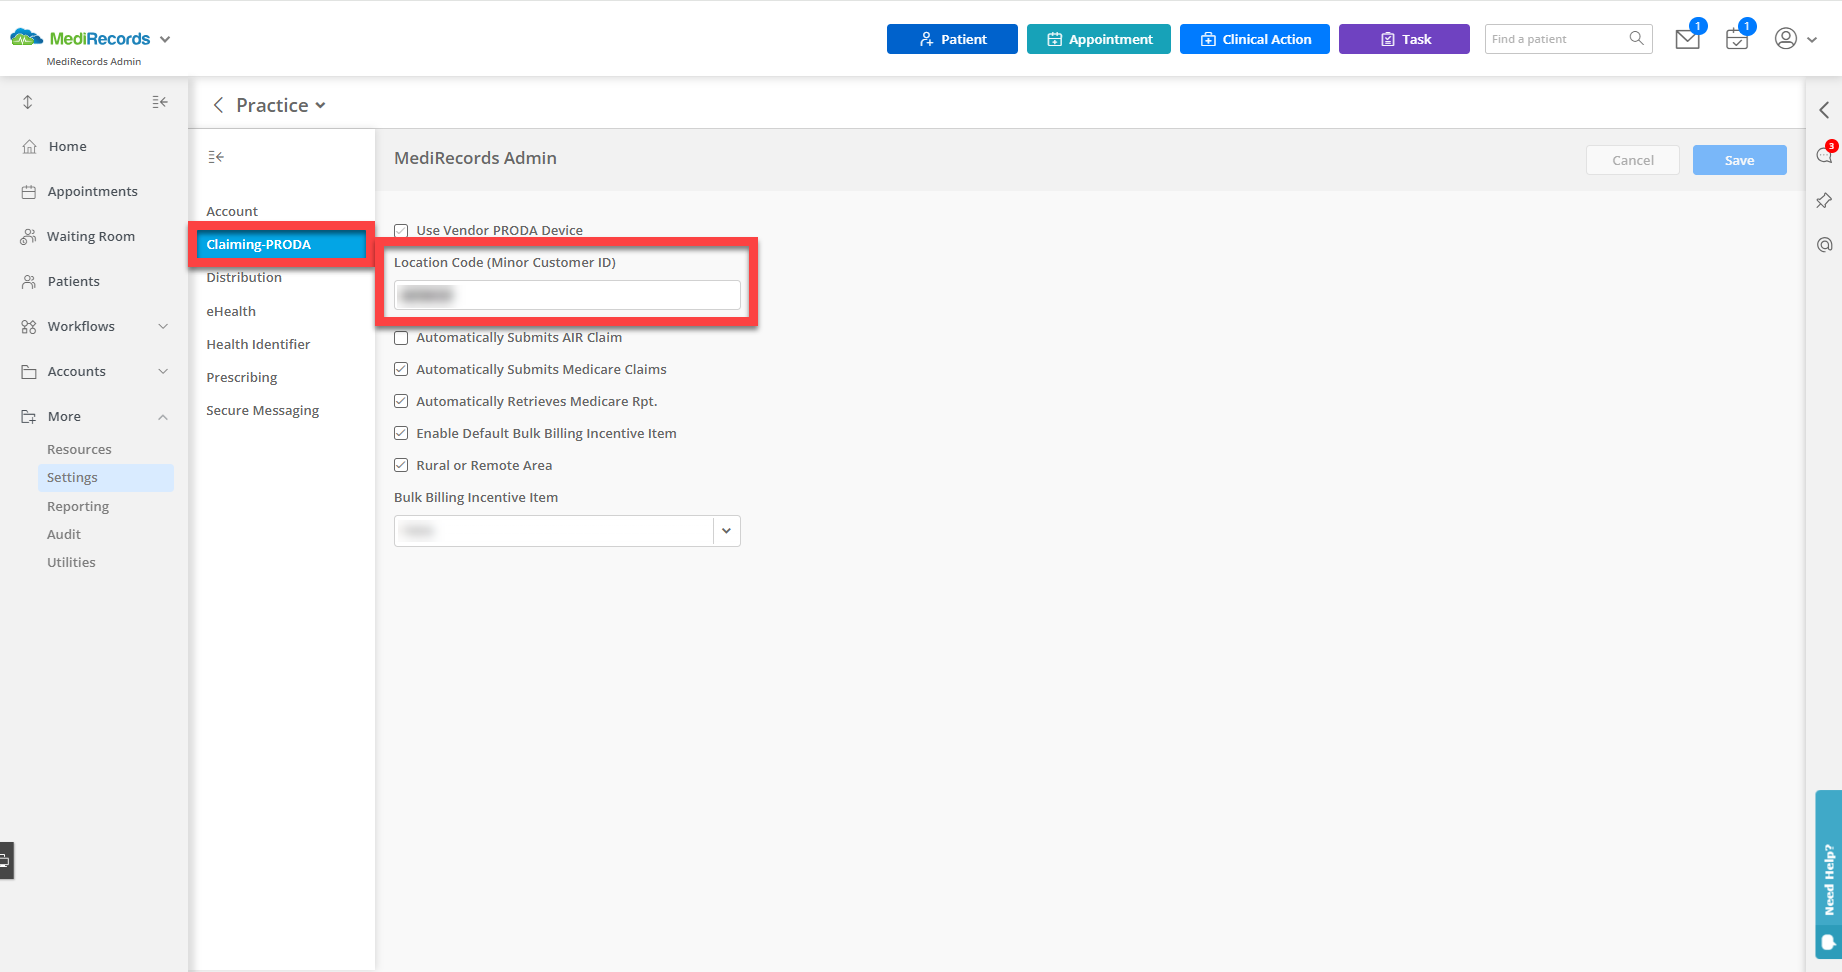Open the Need Help widget
The height and width of the screenshot is (972, 1842).
tap(1829, 875)
